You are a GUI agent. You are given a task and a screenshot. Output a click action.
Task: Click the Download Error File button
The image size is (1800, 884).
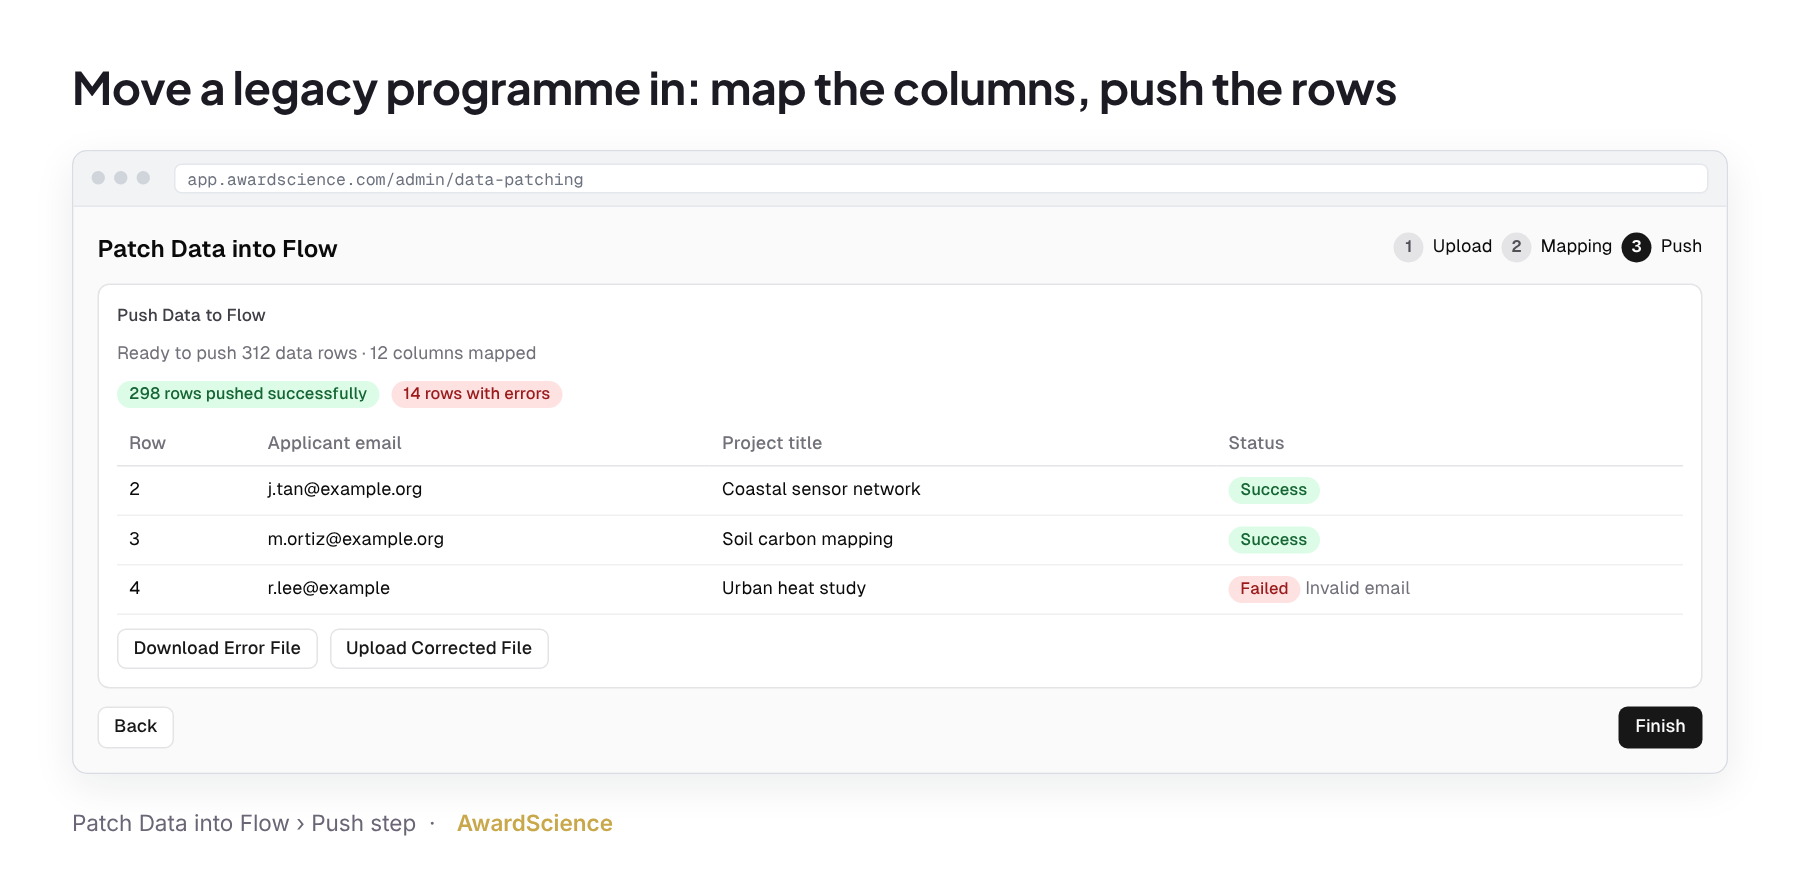point(217,648)
